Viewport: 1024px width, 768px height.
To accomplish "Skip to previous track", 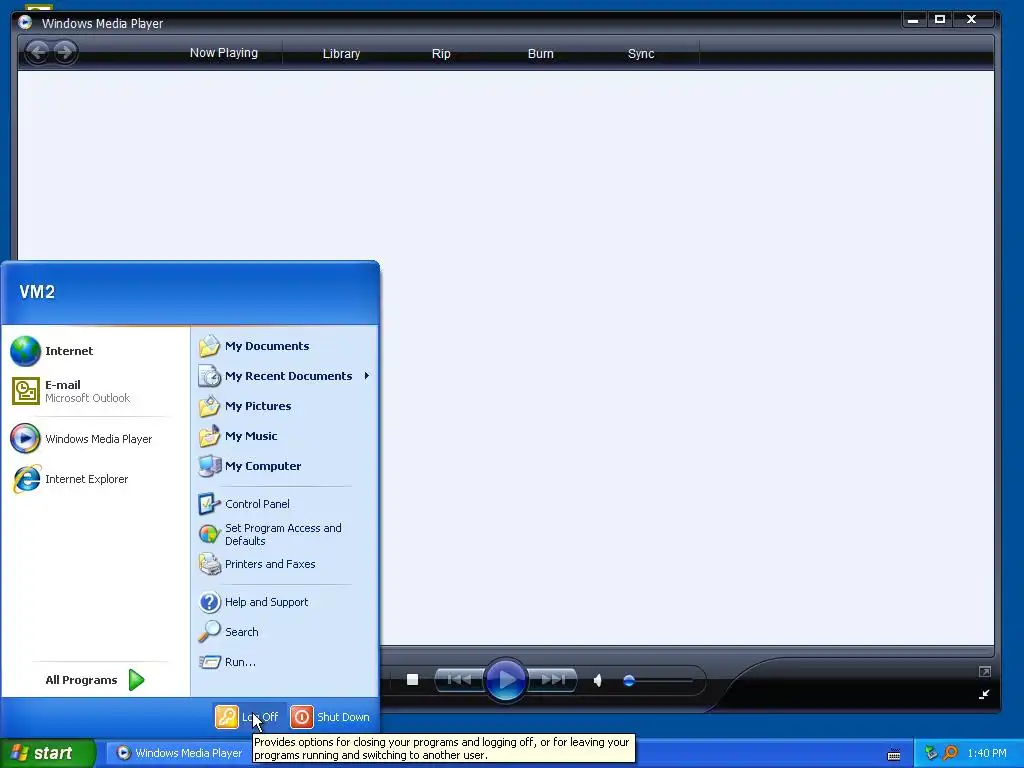I will [459, 680].
